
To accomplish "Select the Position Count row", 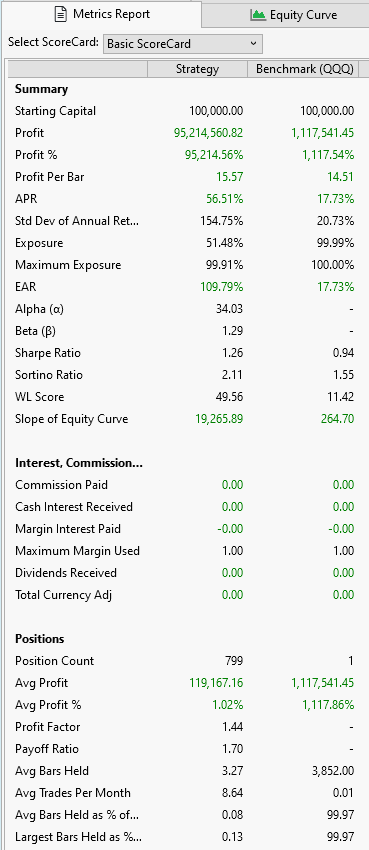I will tap(184, 661).
